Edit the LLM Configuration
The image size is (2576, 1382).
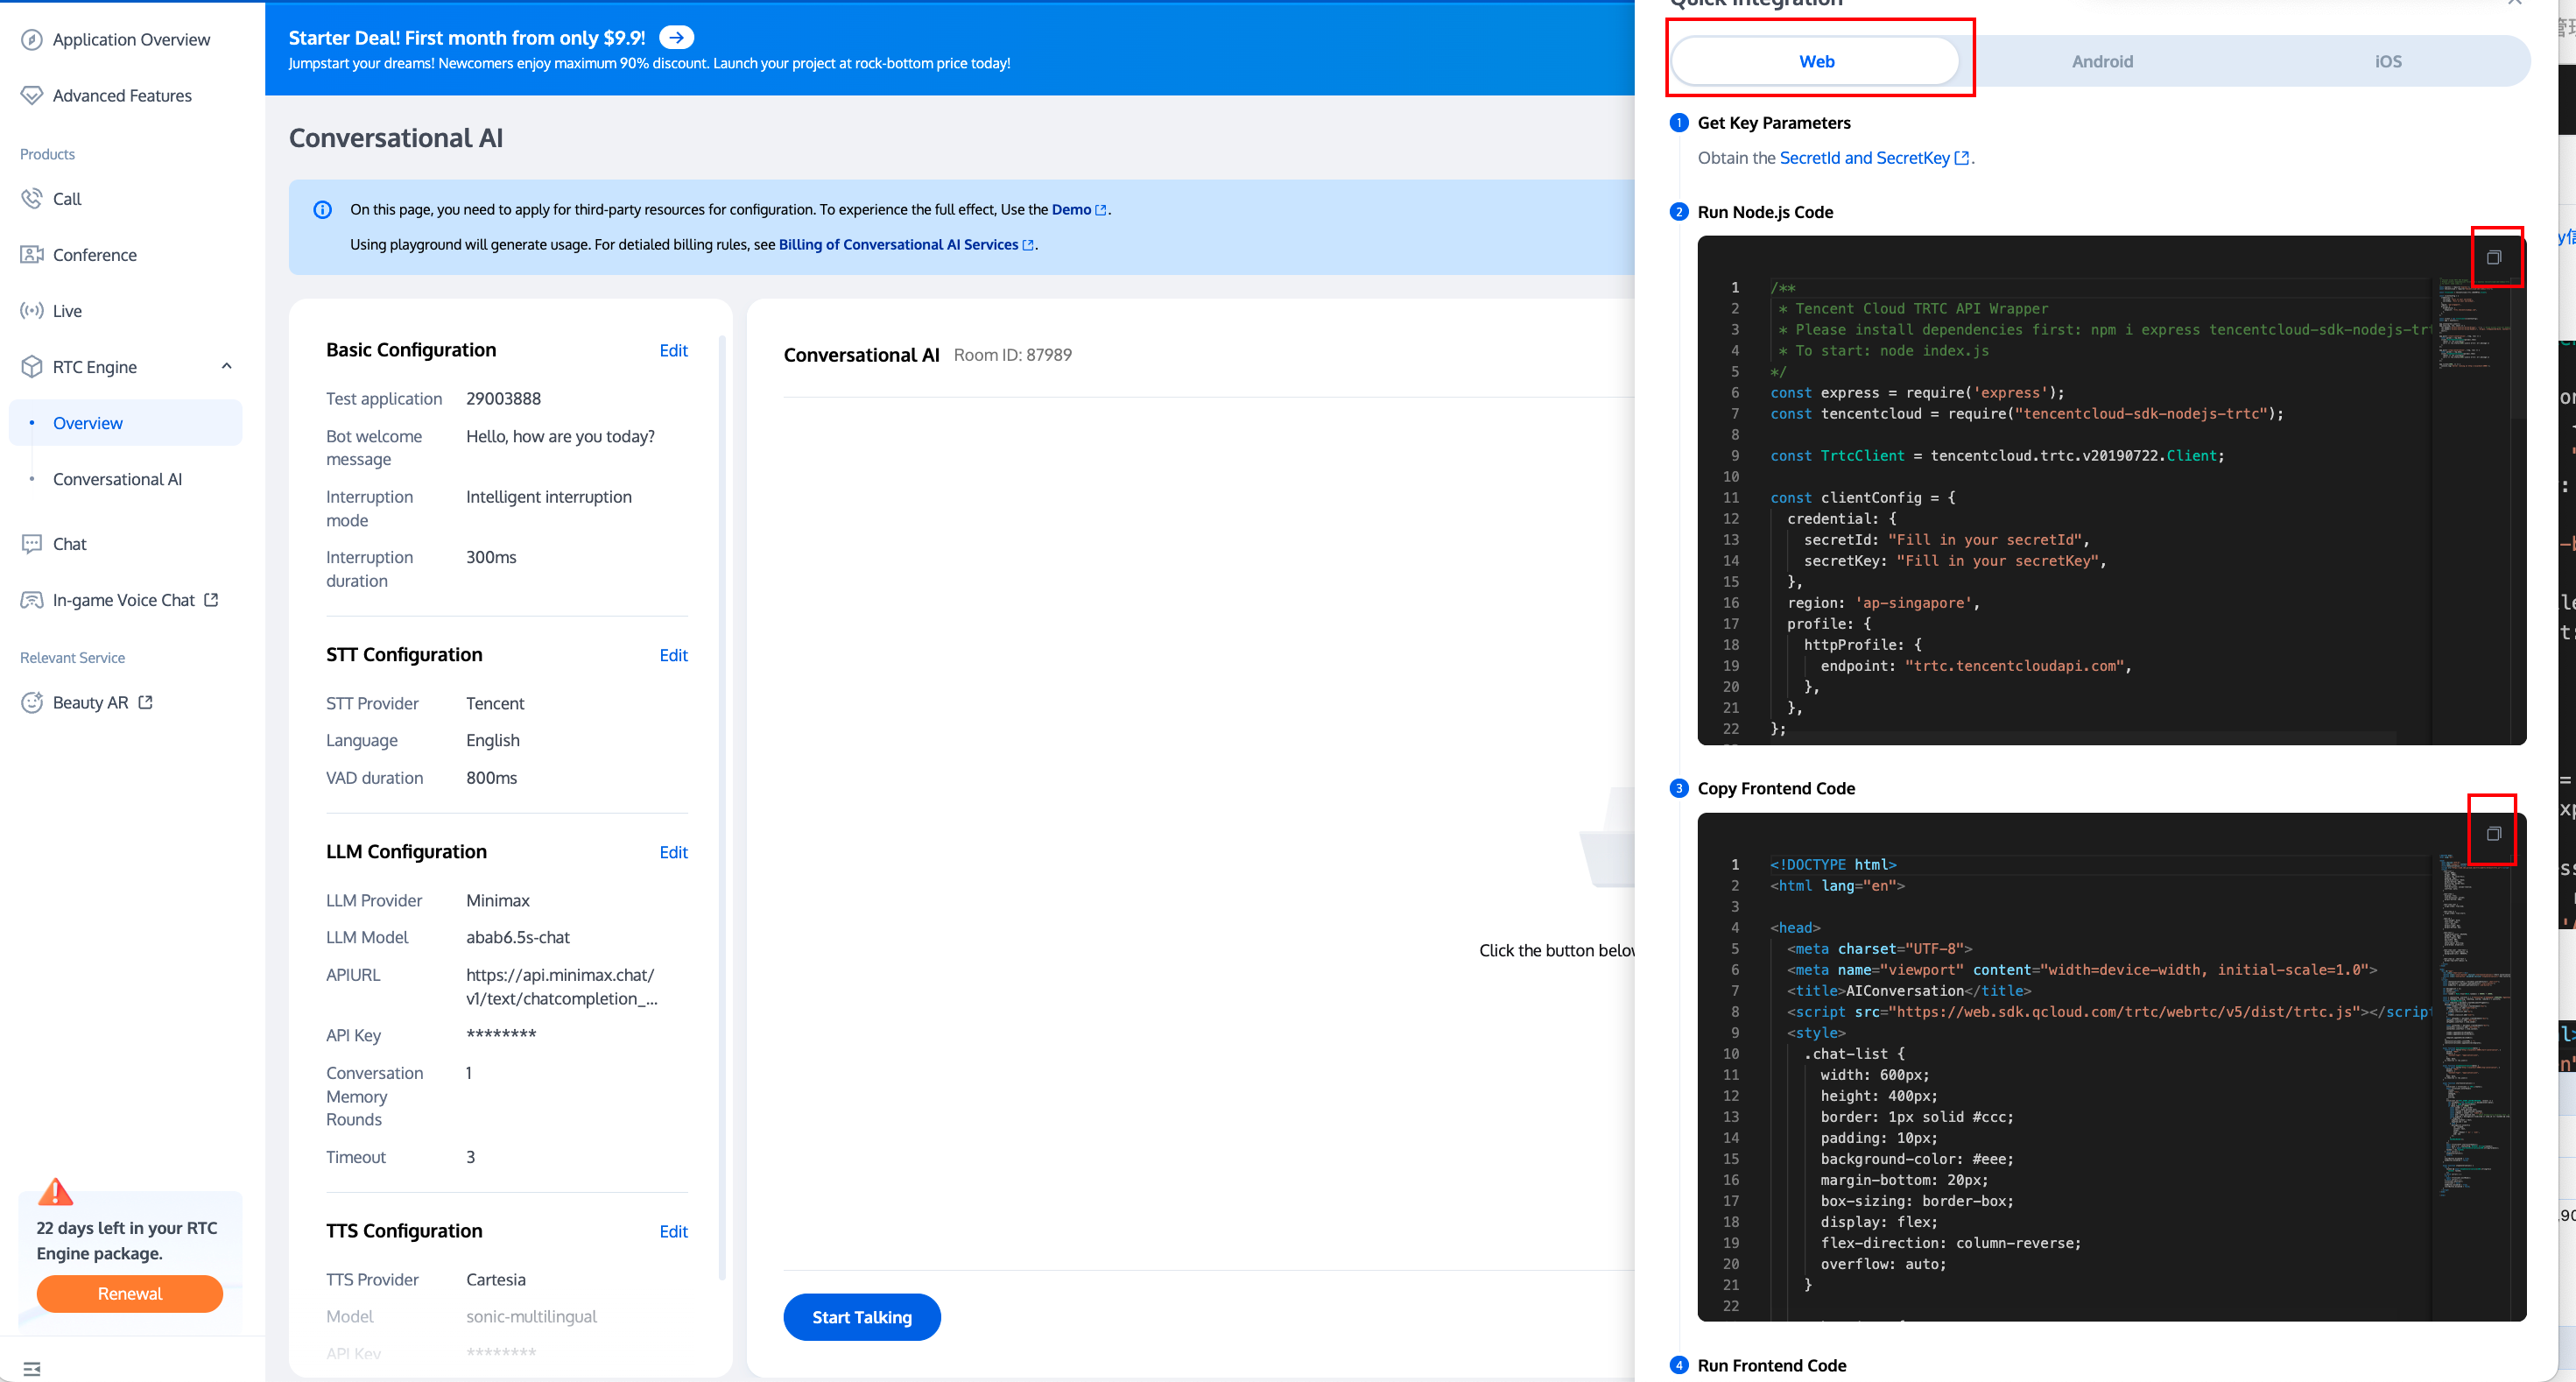coord(673,853)
